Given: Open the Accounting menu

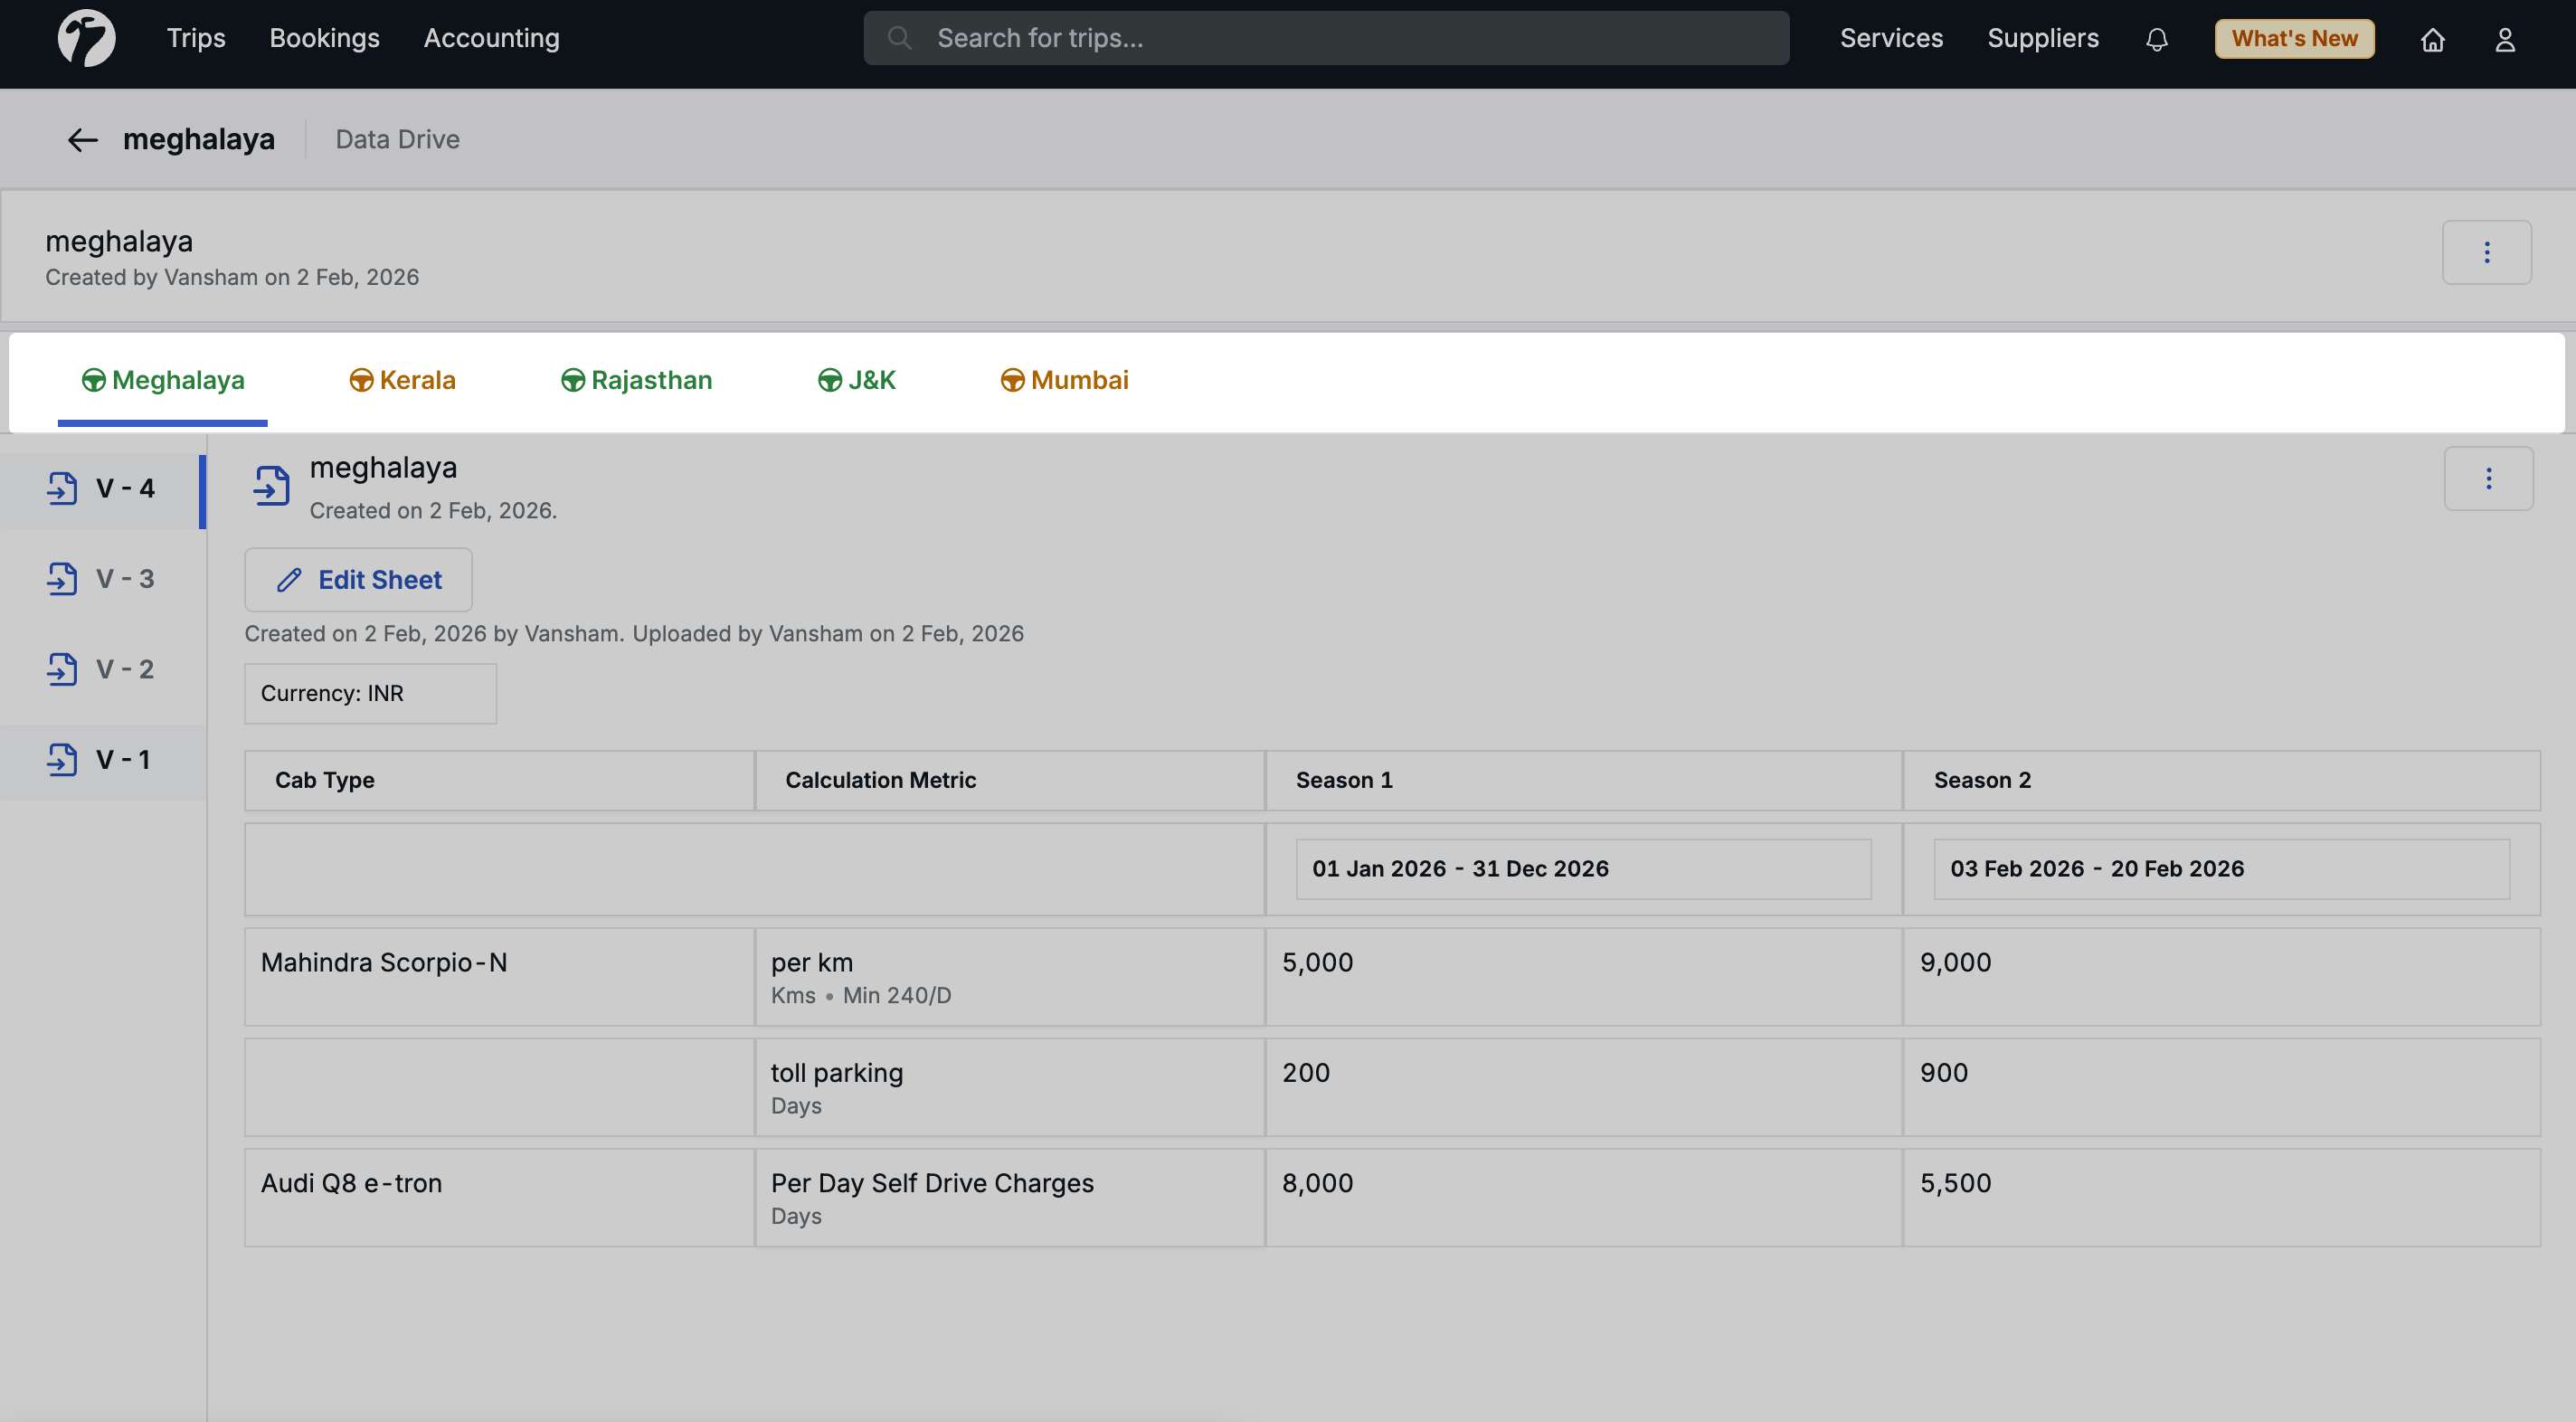Looking at the screenshot, I should click(x=491, y=38).
